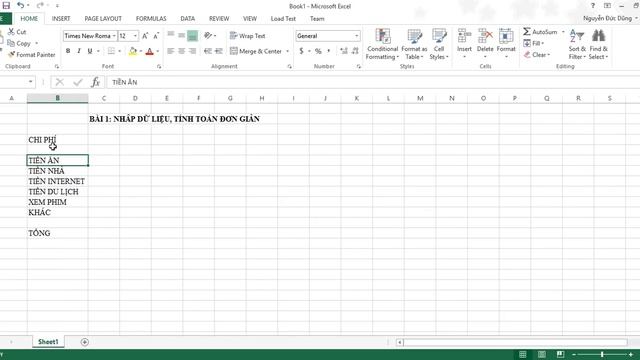Toggle Wrap Text
The image size is (640, 360).
point(247,36)
